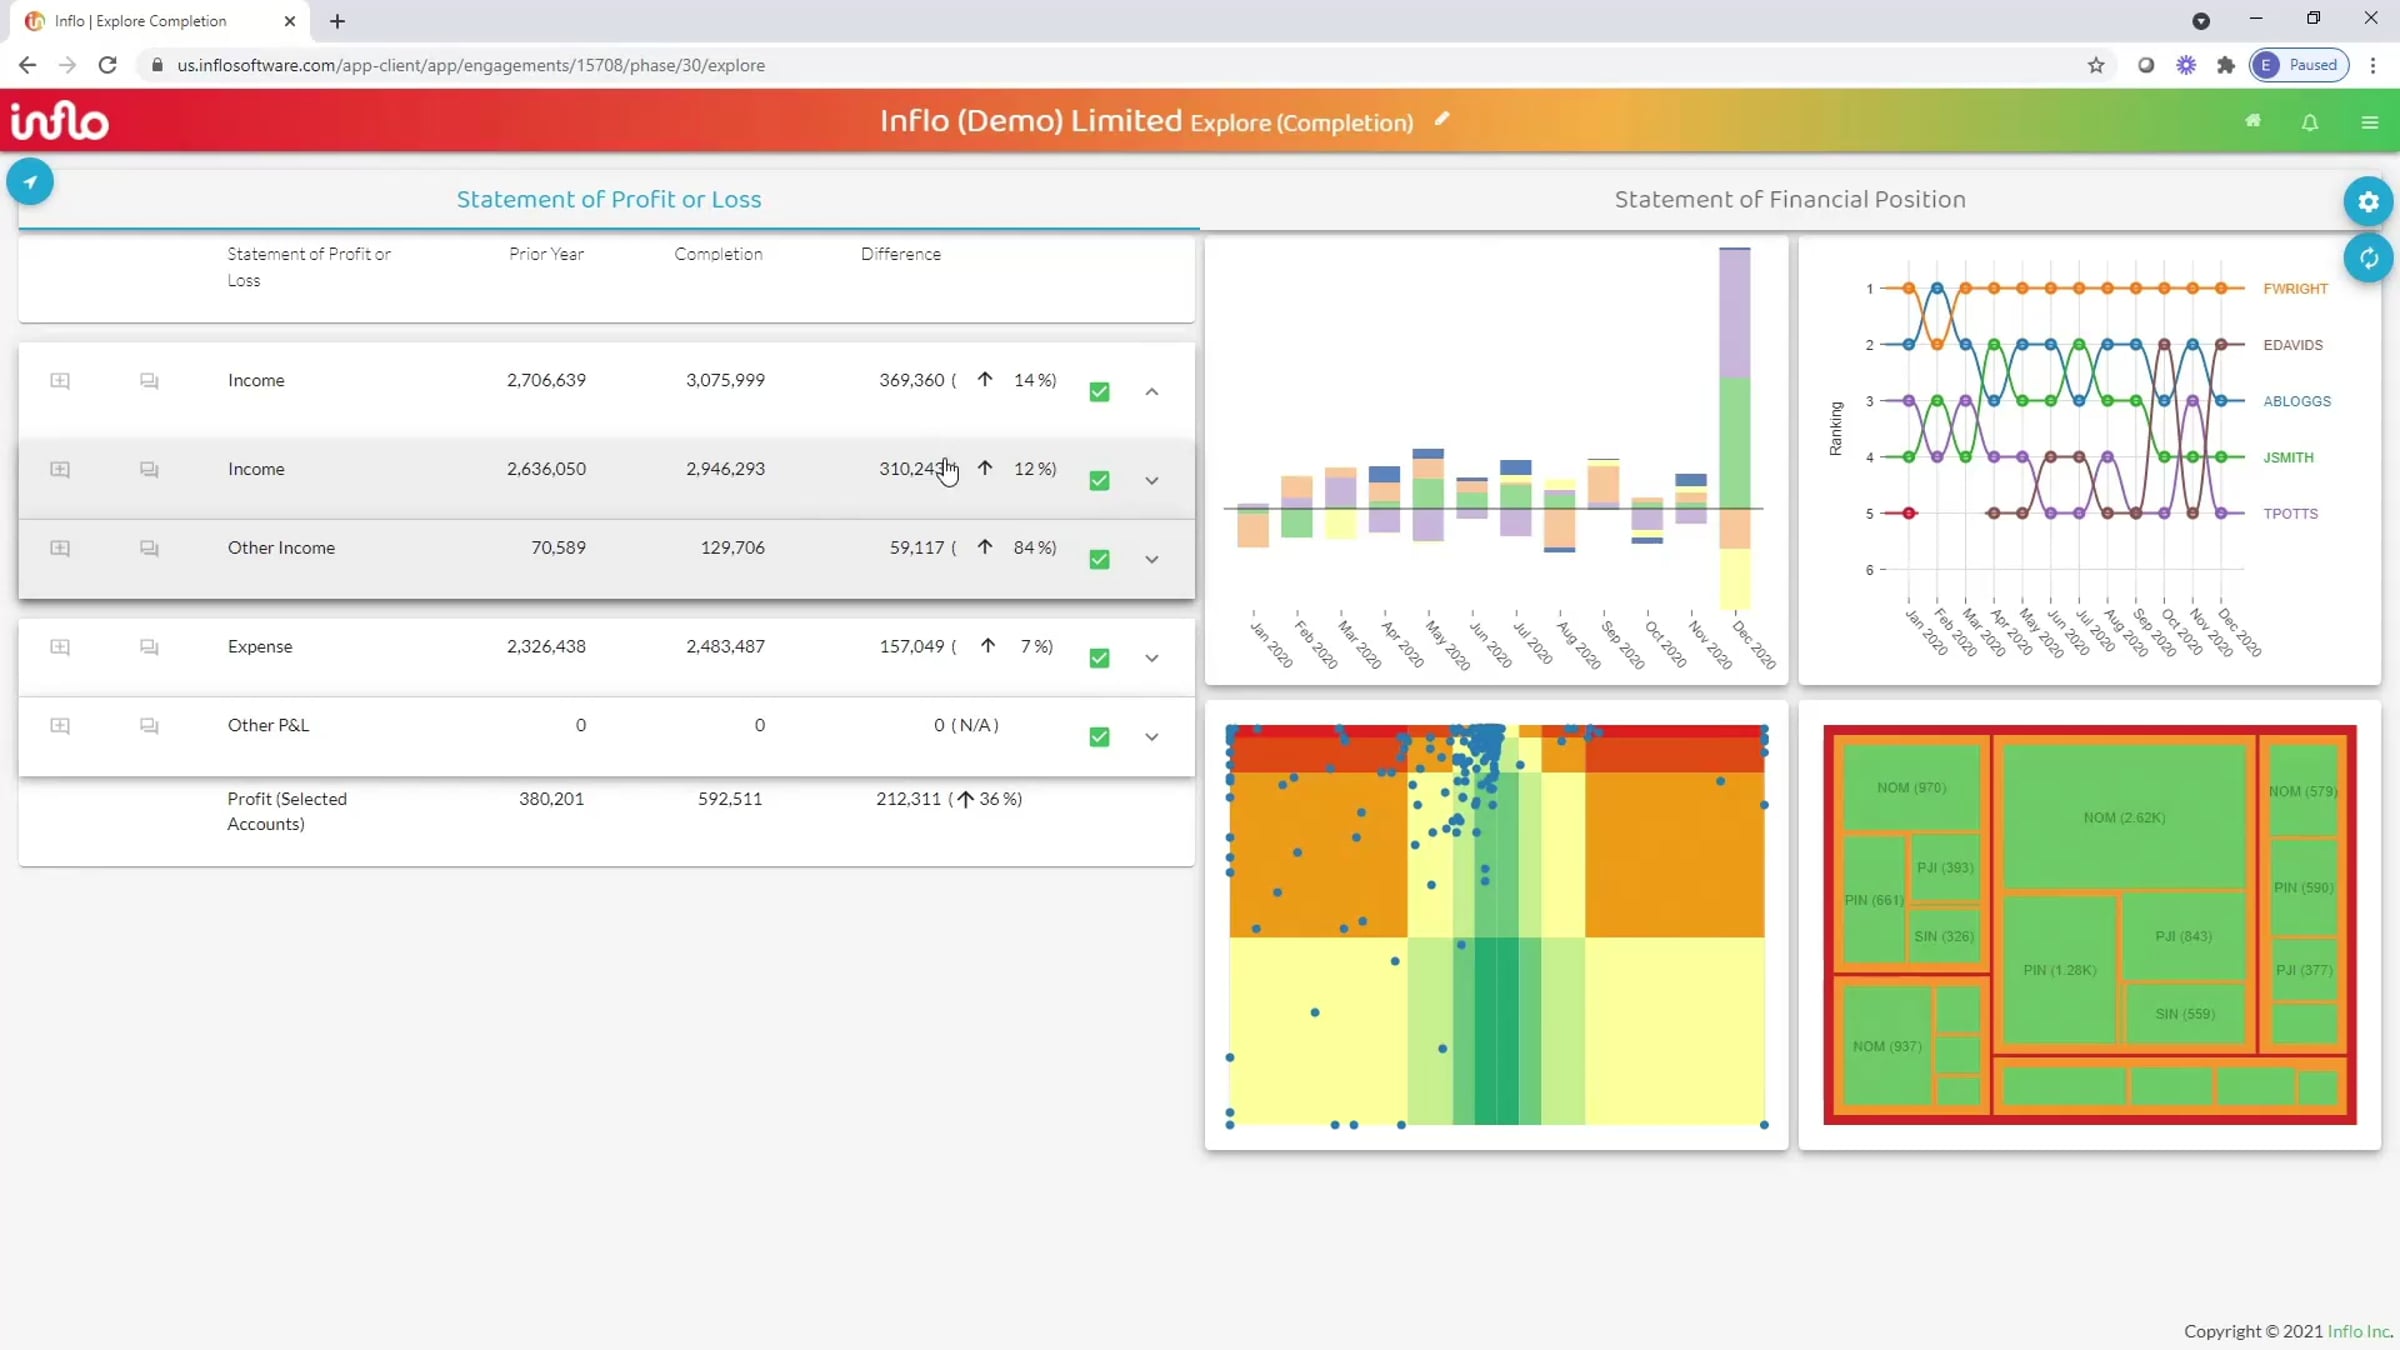Toggle the Other P&L green checkbox
The width and height of the screenshot is (2400, 1350).
coord(1099,737)
